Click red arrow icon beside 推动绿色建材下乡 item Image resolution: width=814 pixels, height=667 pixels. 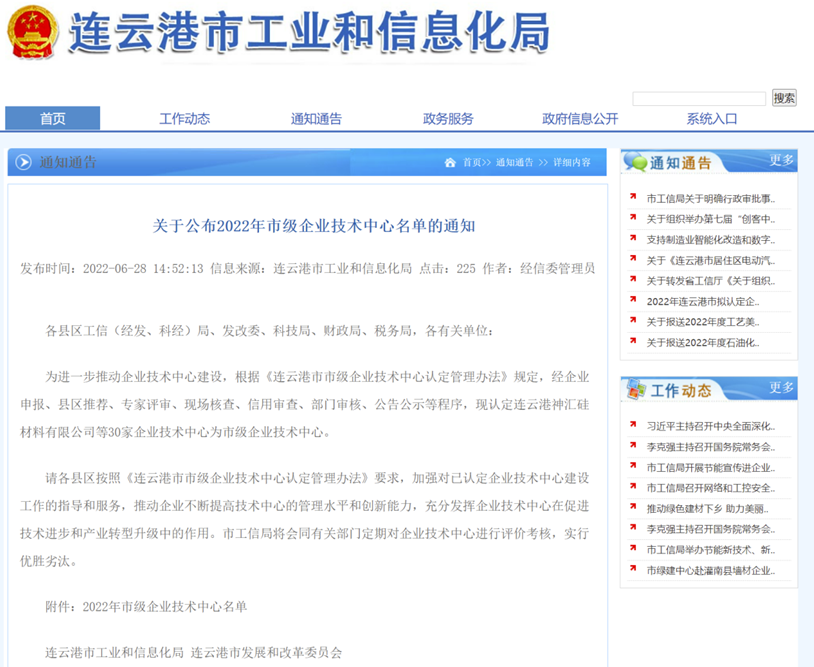click(633, 507)
